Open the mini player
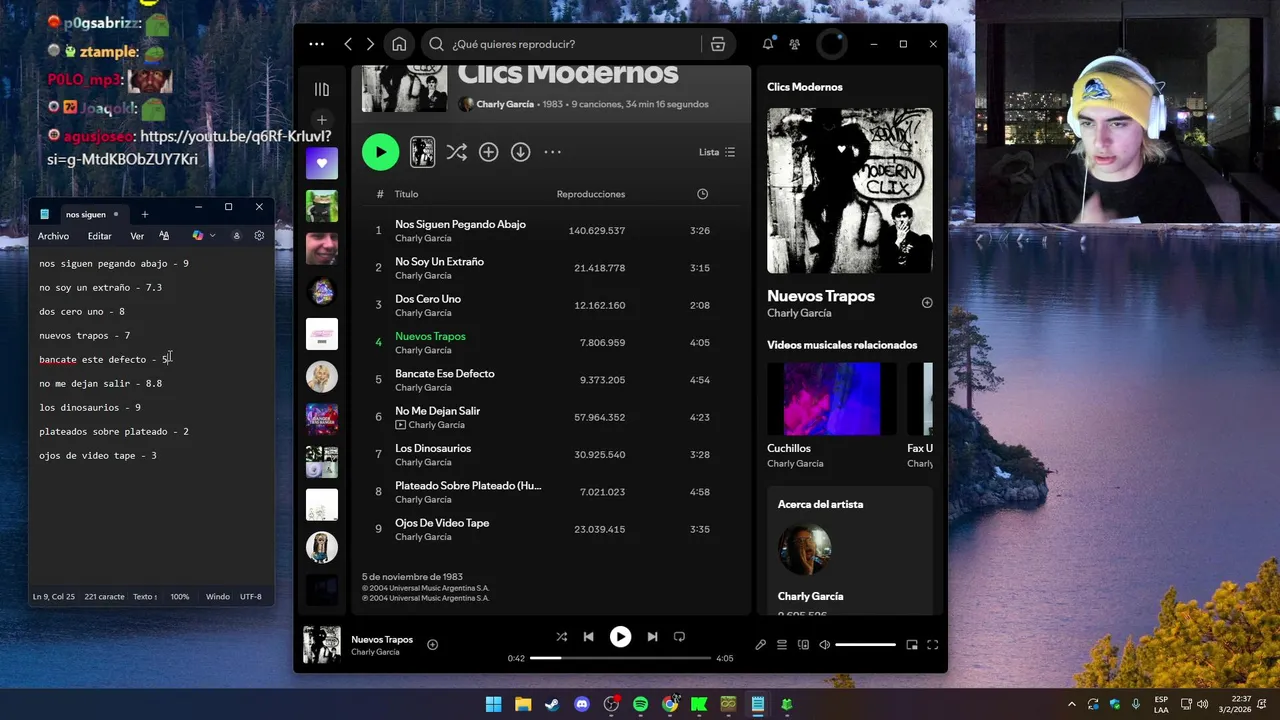1280x720 pixels. click(912, 645)
